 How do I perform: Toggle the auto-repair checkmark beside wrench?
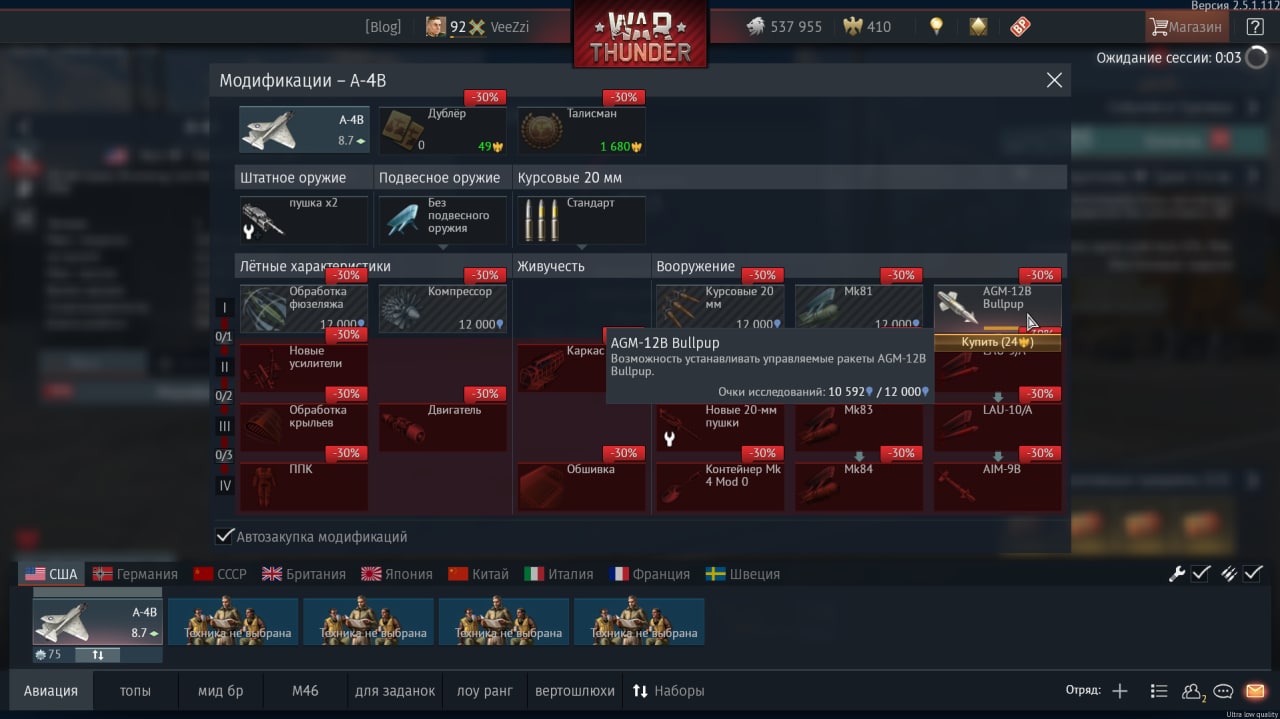tap(1201, 574)
